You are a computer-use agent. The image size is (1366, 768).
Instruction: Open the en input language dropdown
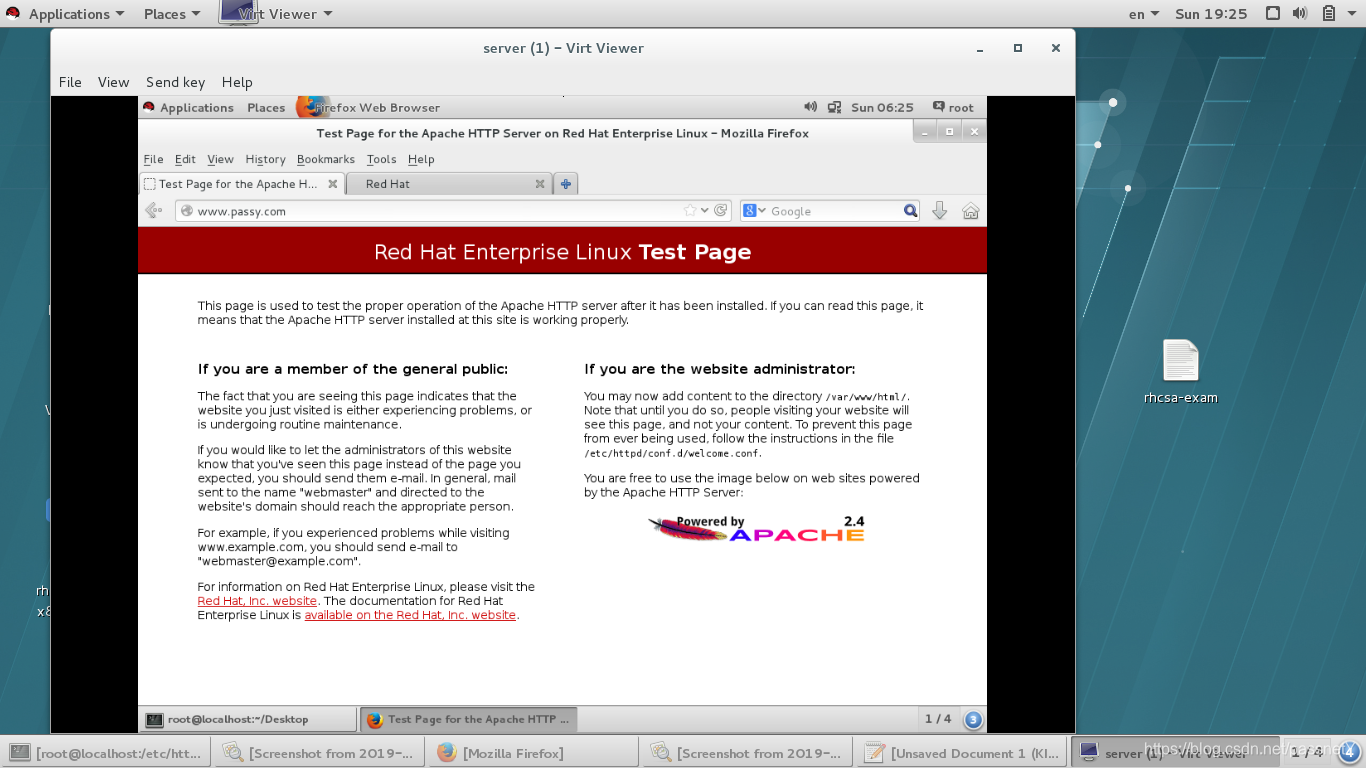(1143, 14)
